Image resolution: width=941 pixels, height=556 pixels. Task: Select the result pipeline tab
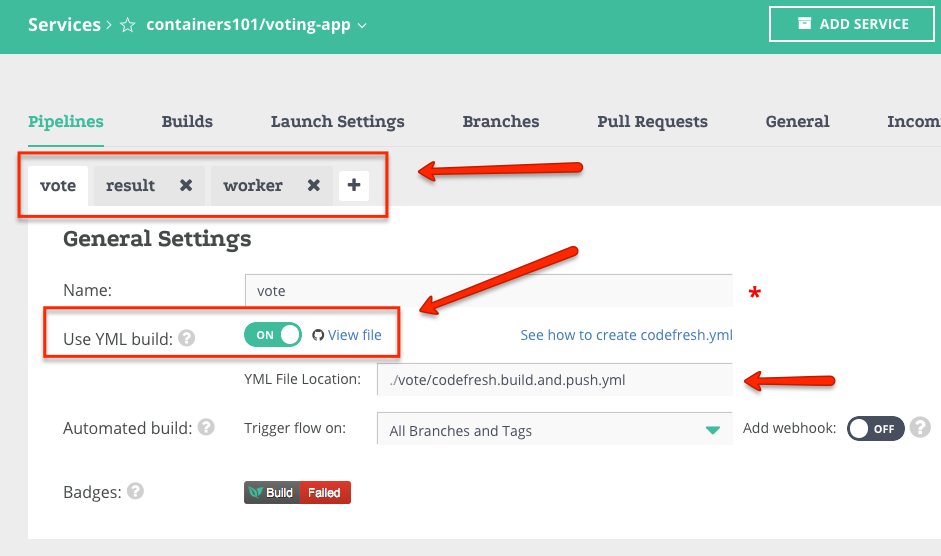pyautogui.click(x=131, y=186)
